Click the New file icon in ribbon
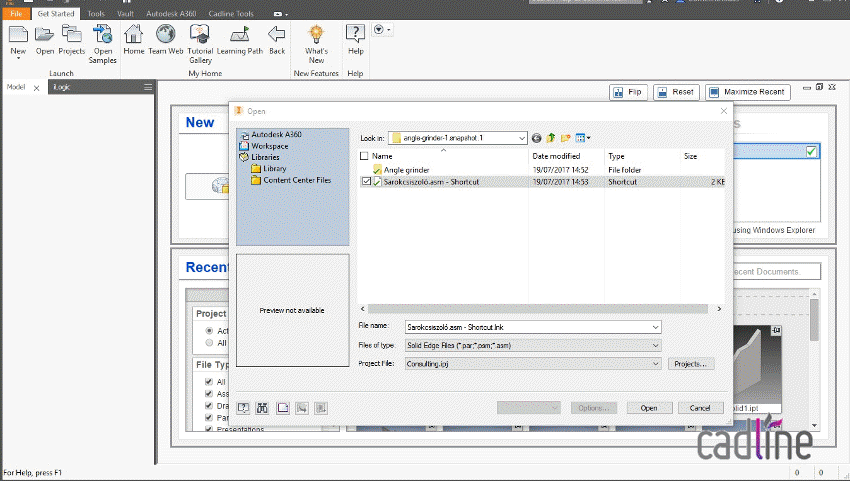Screen dimensions: 850x481 click(18, 35)
